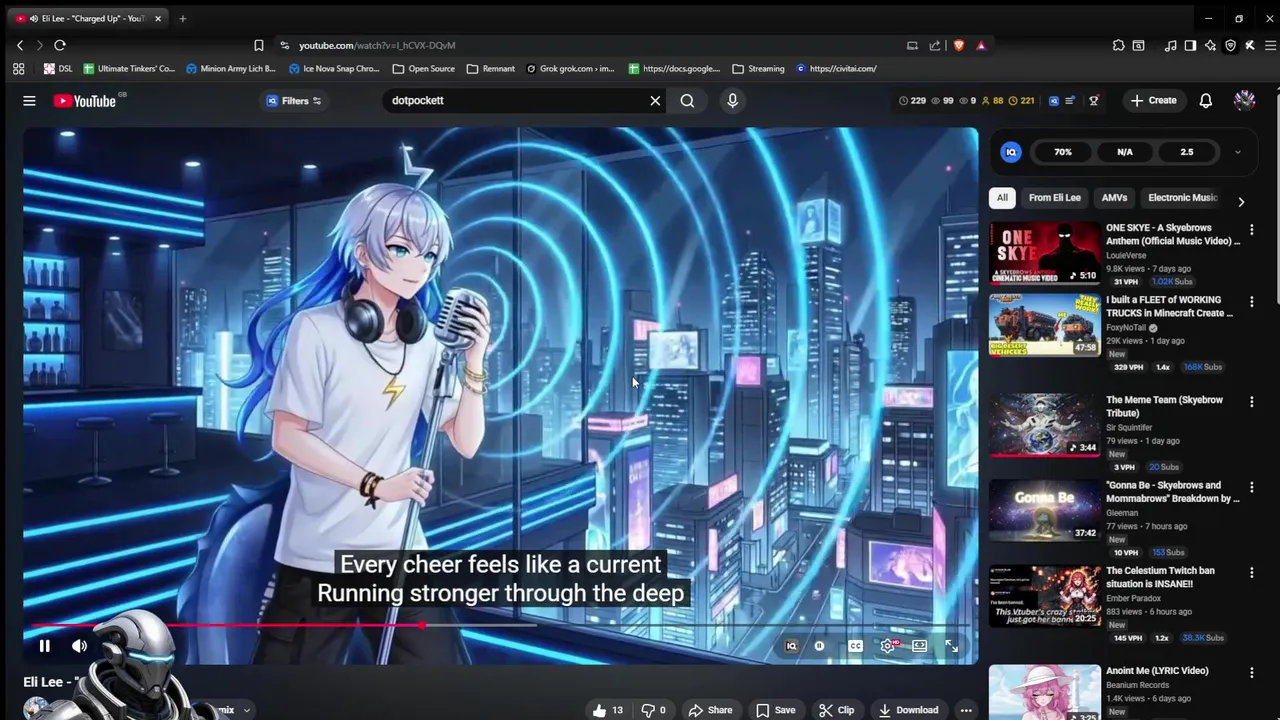This screenshot has height=720, width=1280.
Task: Open options for FLEET of TRUCKS video
Action: pos(1251,301)
